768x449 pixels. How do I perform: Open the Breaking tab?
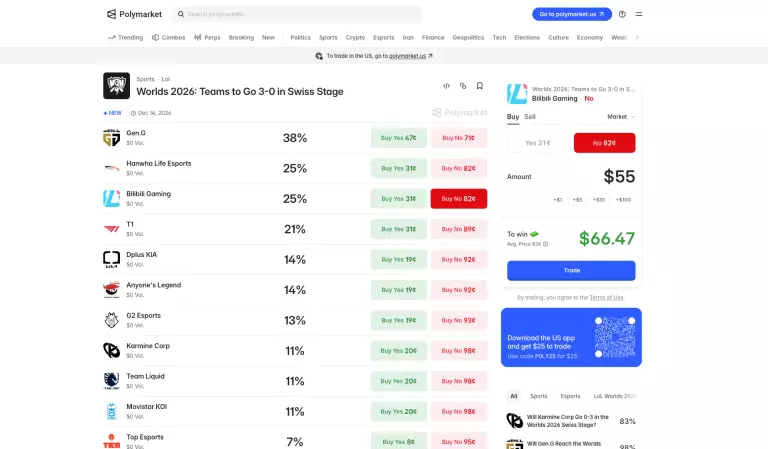[241, 37]
